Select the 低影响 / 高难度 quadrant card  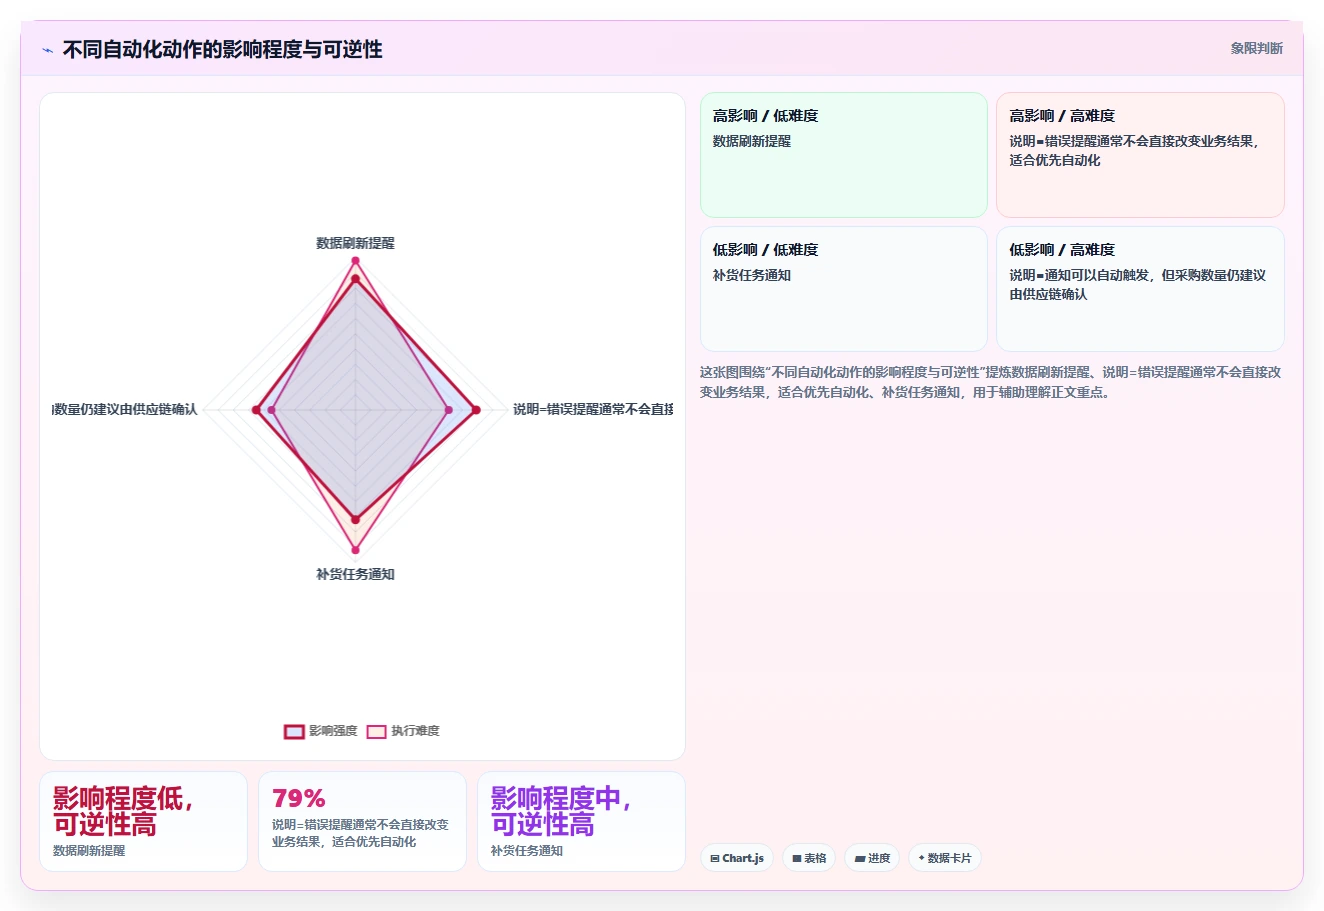(1140, 289)
